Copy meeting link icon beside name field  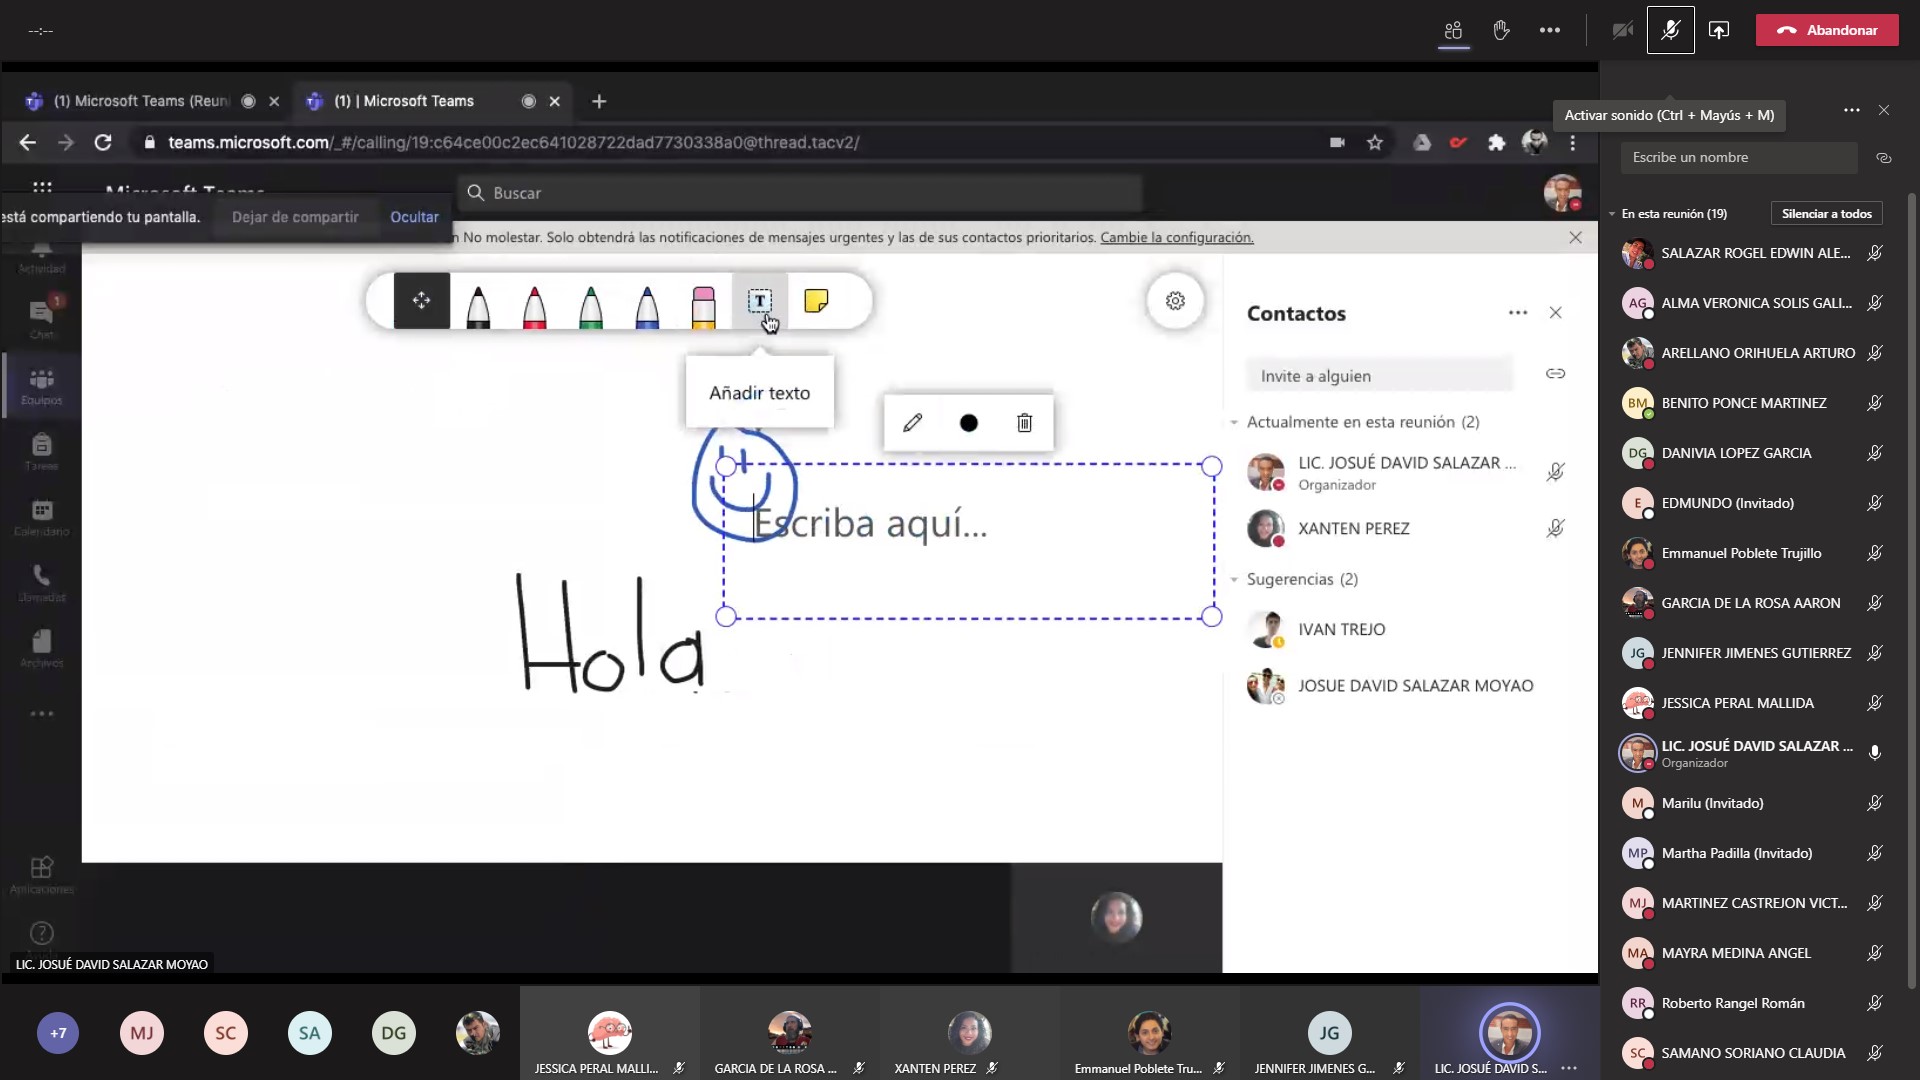coord(1883,158)
